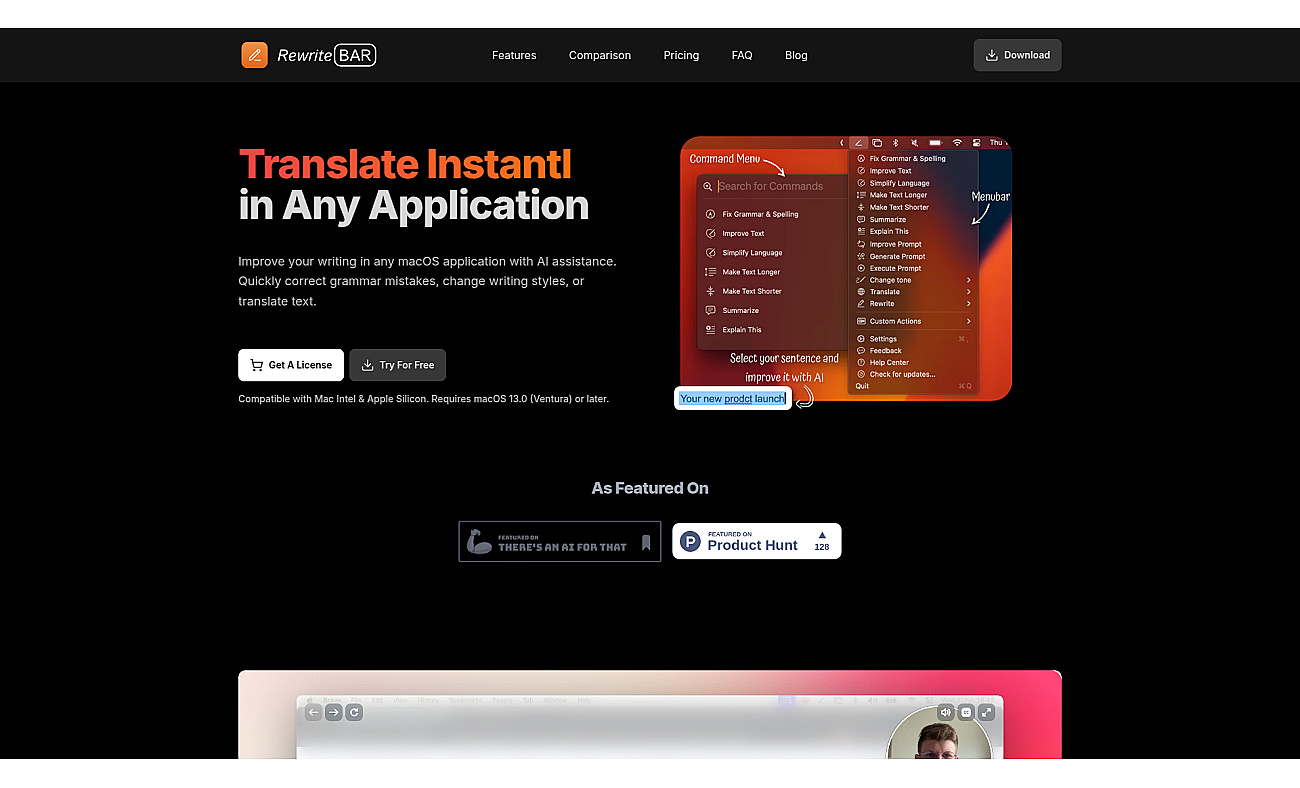Click the Product Hunt 128 upvote arrow
The width and height of the screenshot is (1300, 788).
point(822,535)
